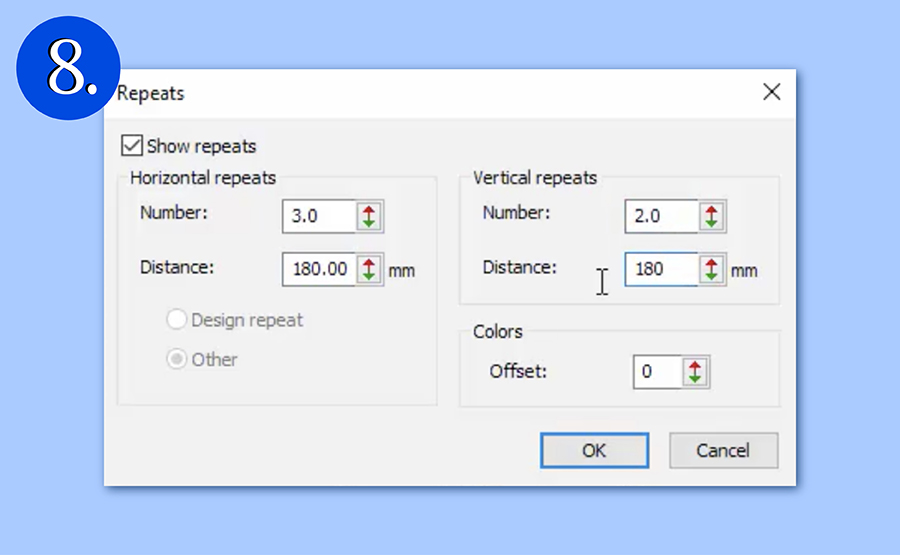This screenshot has height=555, width=900.
Task: Decrease horizontal repeats Number with down arrow
Action: pos(369,223)
